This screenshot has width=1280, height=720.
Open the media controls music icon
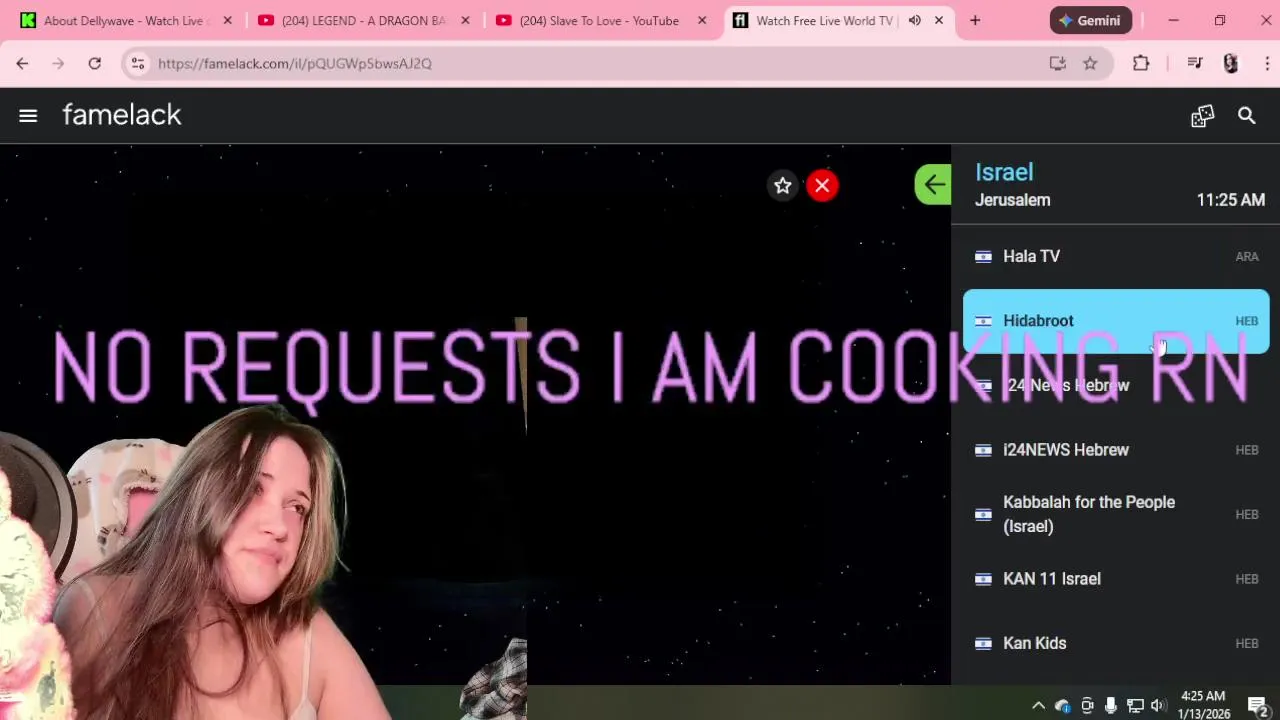coord(1195,63)
